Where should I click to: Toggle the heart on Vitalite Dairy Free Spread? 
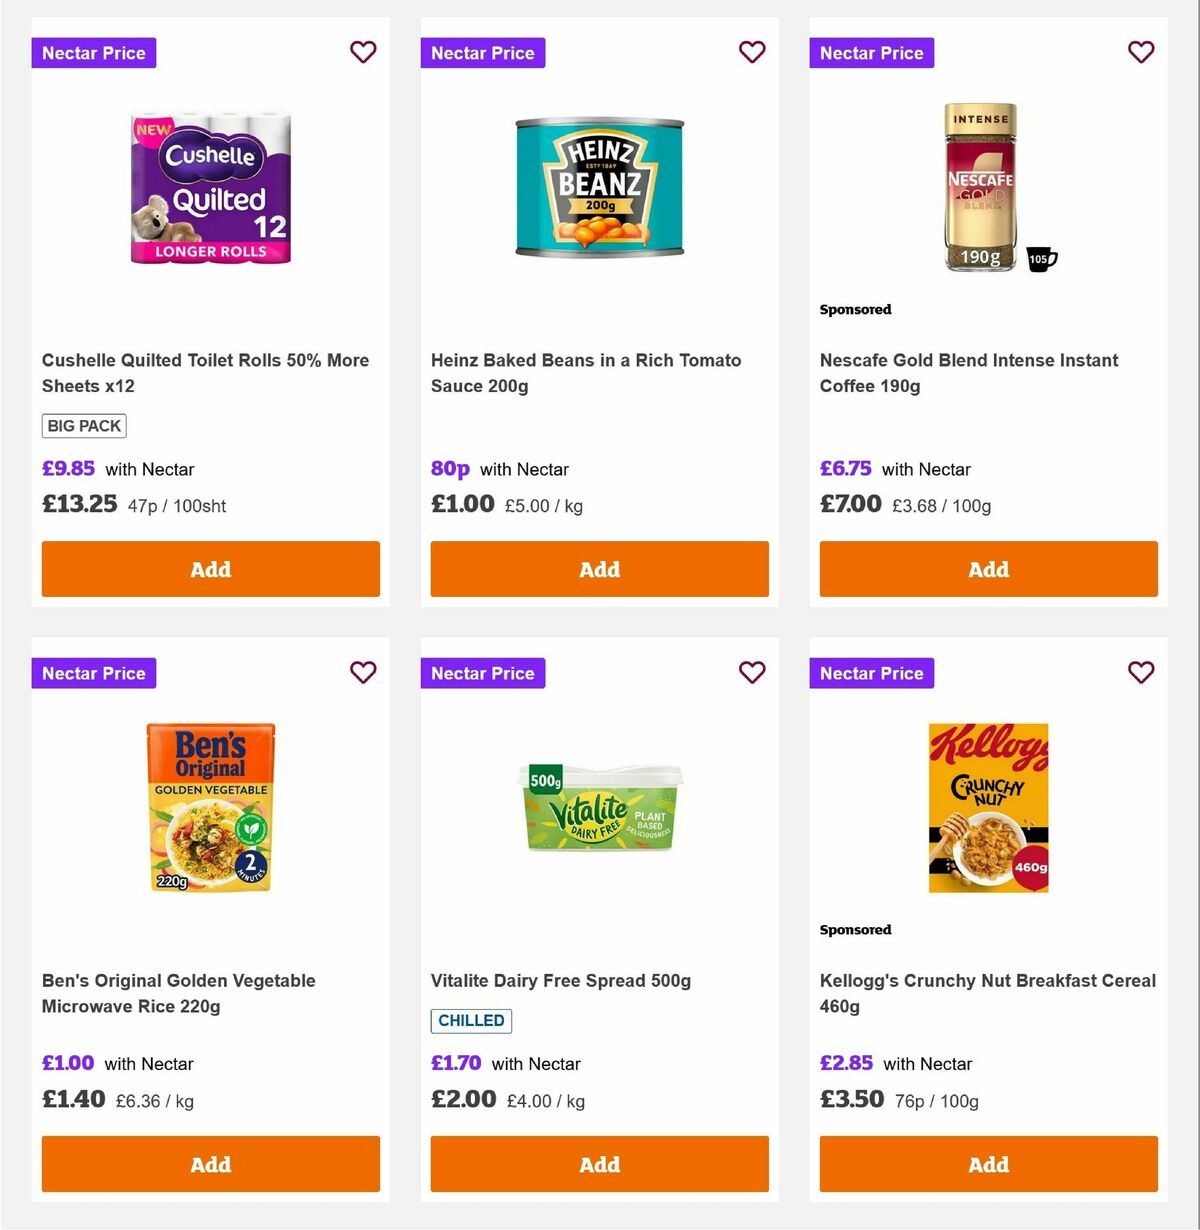[x=752, y=673]
